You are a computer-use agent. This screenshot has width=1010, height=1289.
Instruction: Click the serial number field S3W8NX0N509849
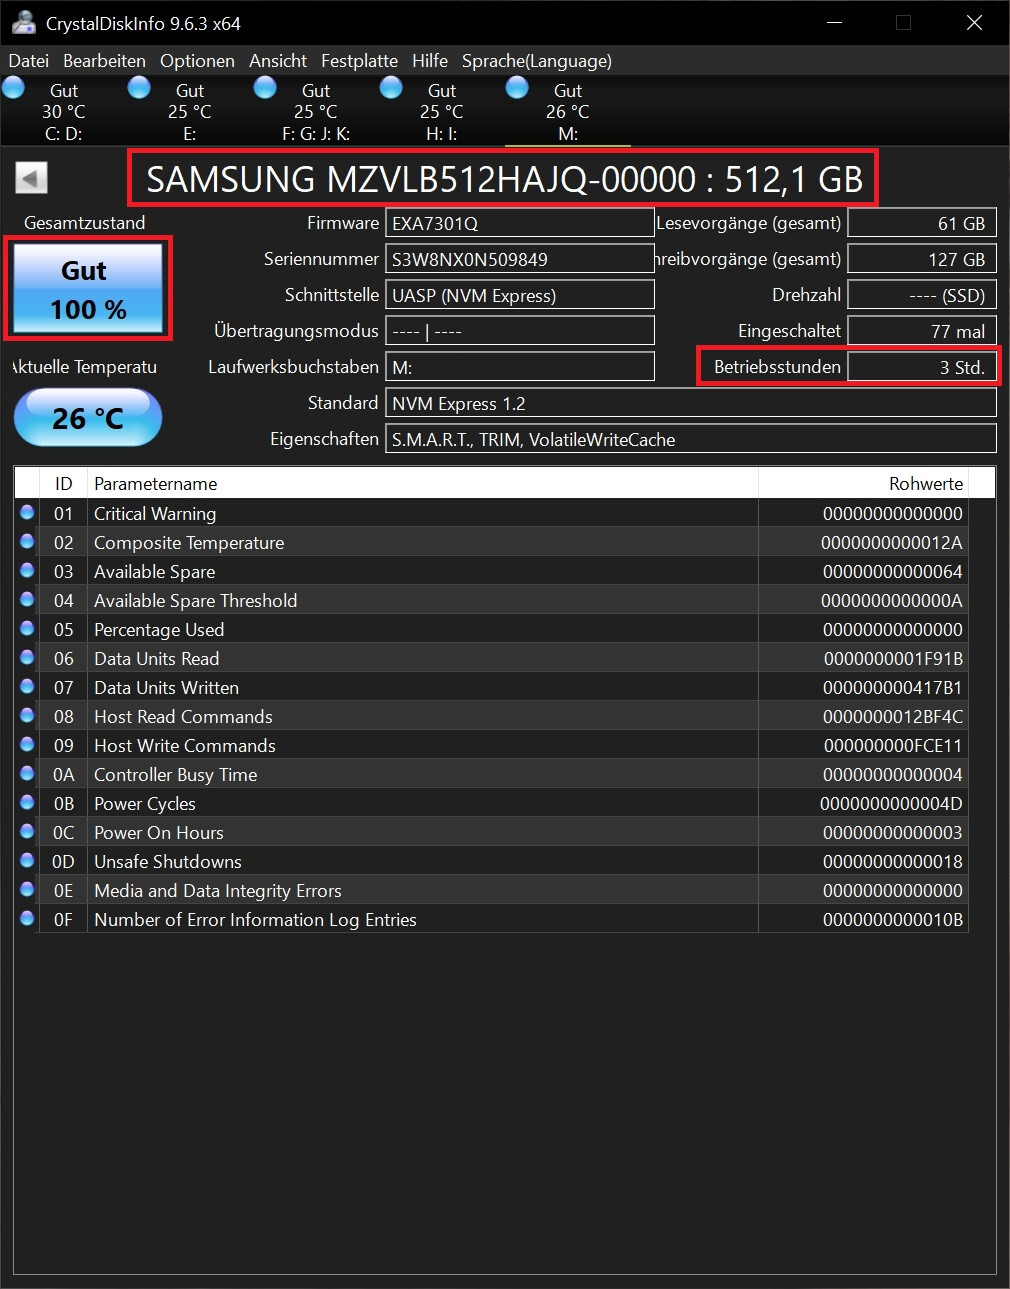(520, 259)
